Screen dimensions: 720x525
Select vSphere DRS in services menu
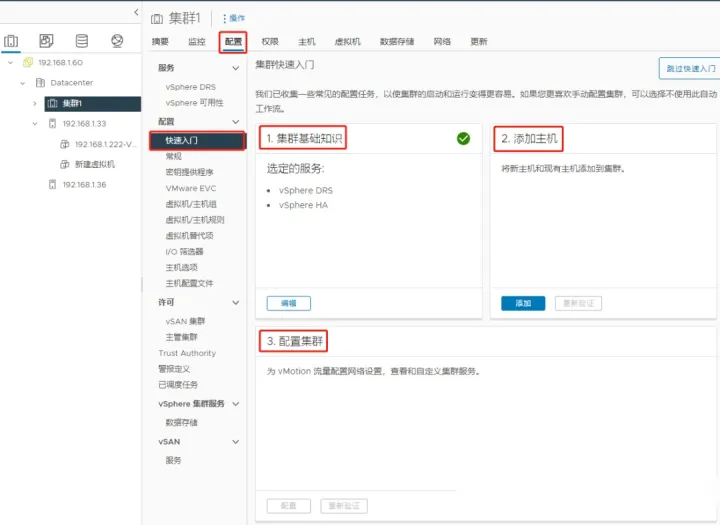click(191, 87)
